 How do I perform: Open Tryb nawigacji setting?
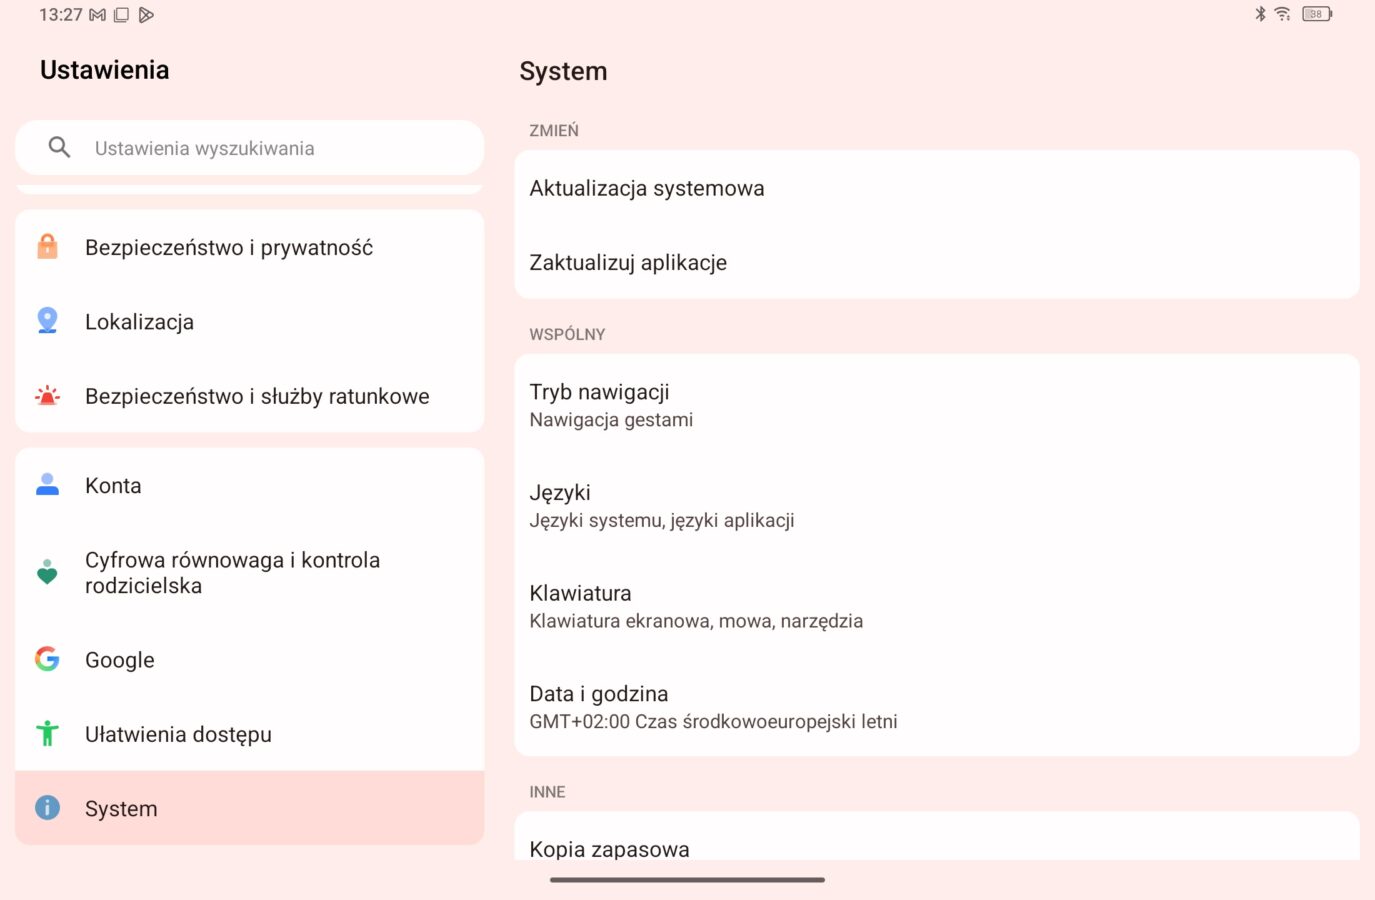[x=937, y=405]
